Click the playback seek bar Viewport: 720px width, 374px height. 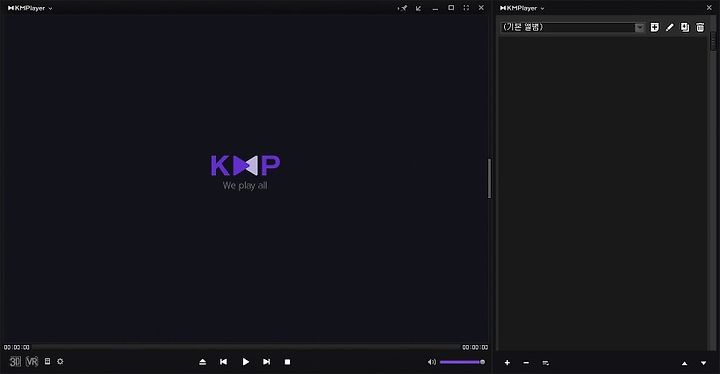[x=246, y=347]
